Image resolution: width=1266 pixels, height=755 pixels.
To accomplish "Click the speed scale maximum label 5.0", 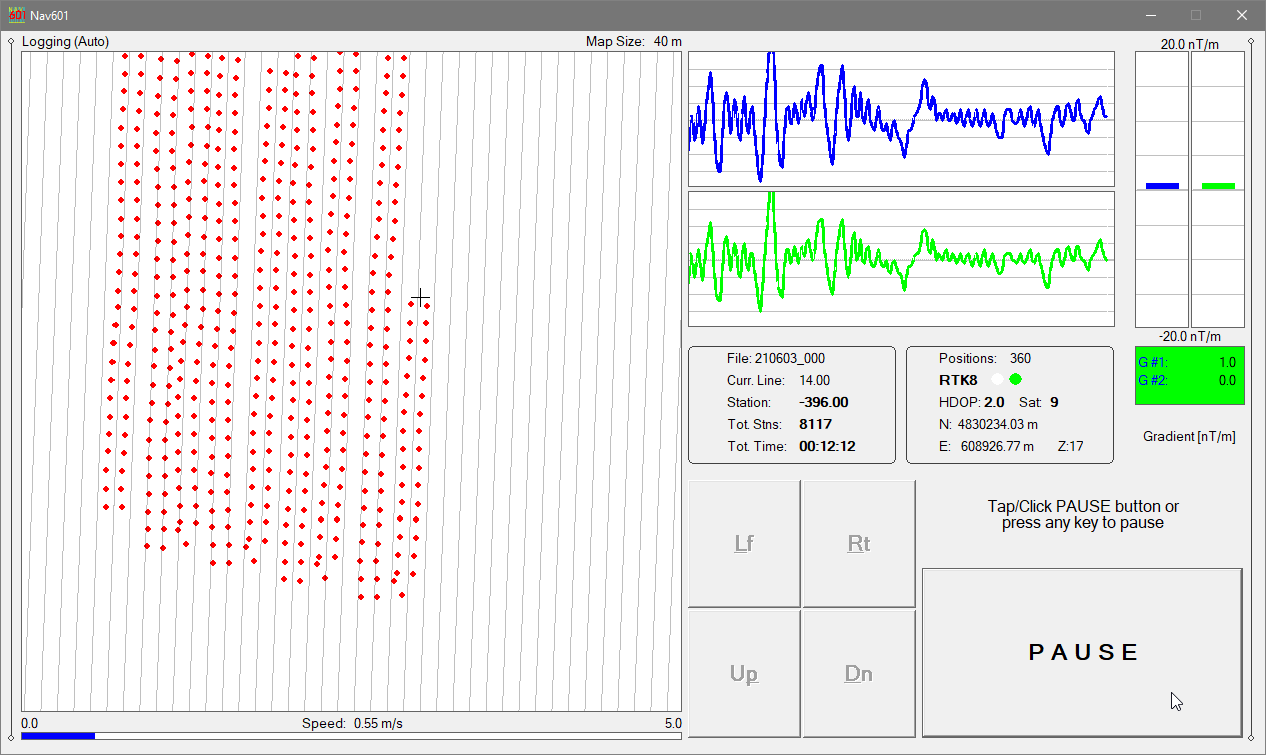I will [673, 723].
